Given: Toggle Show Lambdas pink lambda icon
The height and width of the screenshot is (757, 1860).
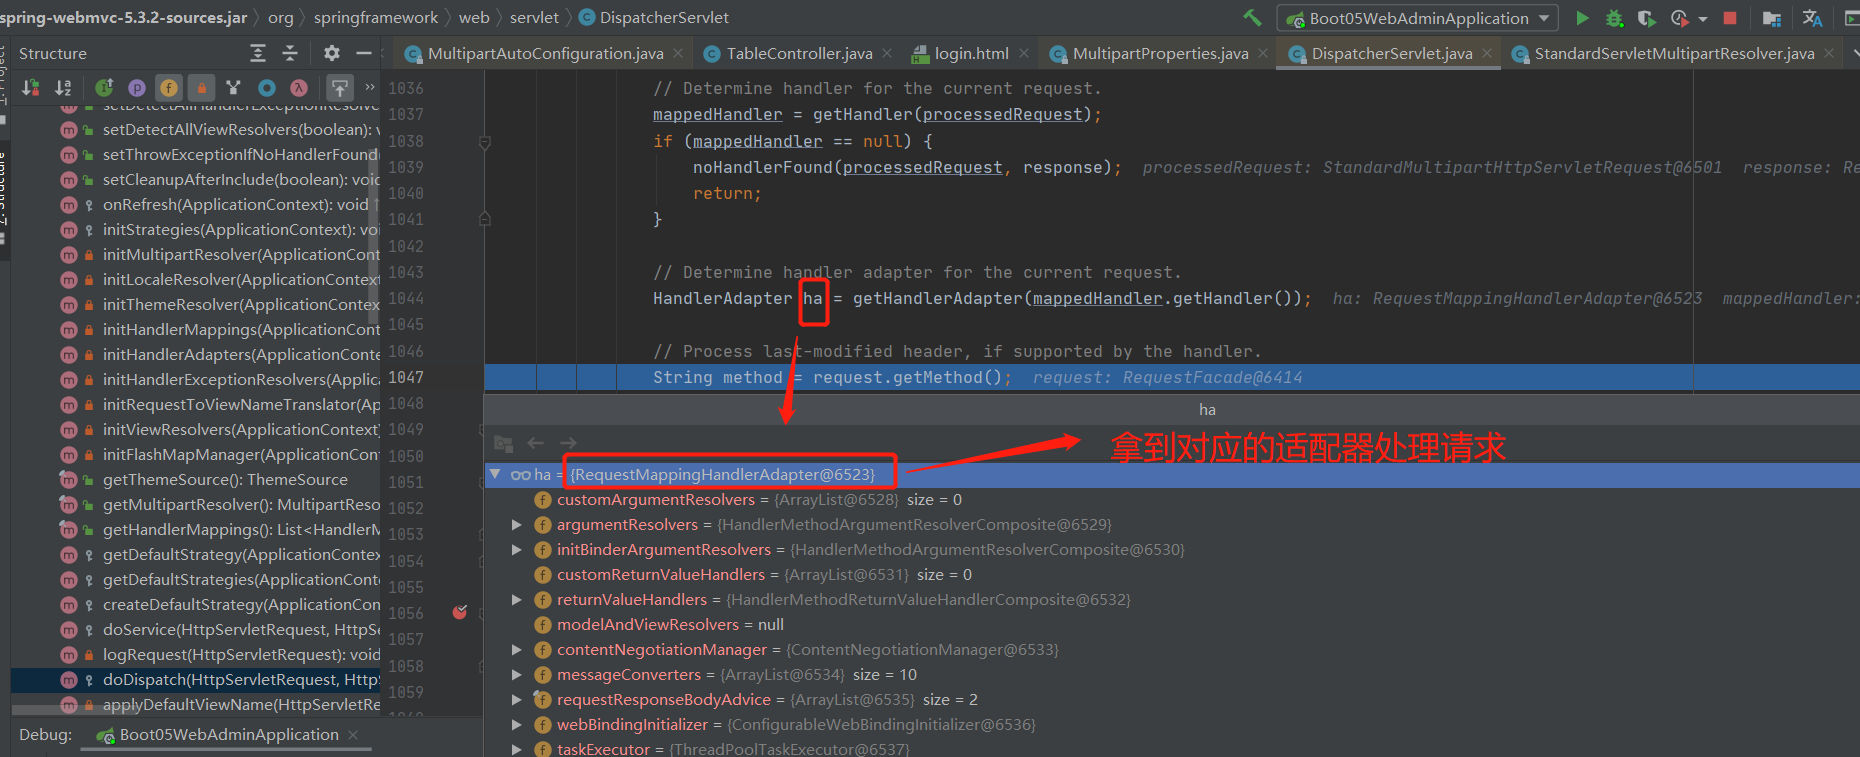Looking at the screenshot, I should (298, 88).
